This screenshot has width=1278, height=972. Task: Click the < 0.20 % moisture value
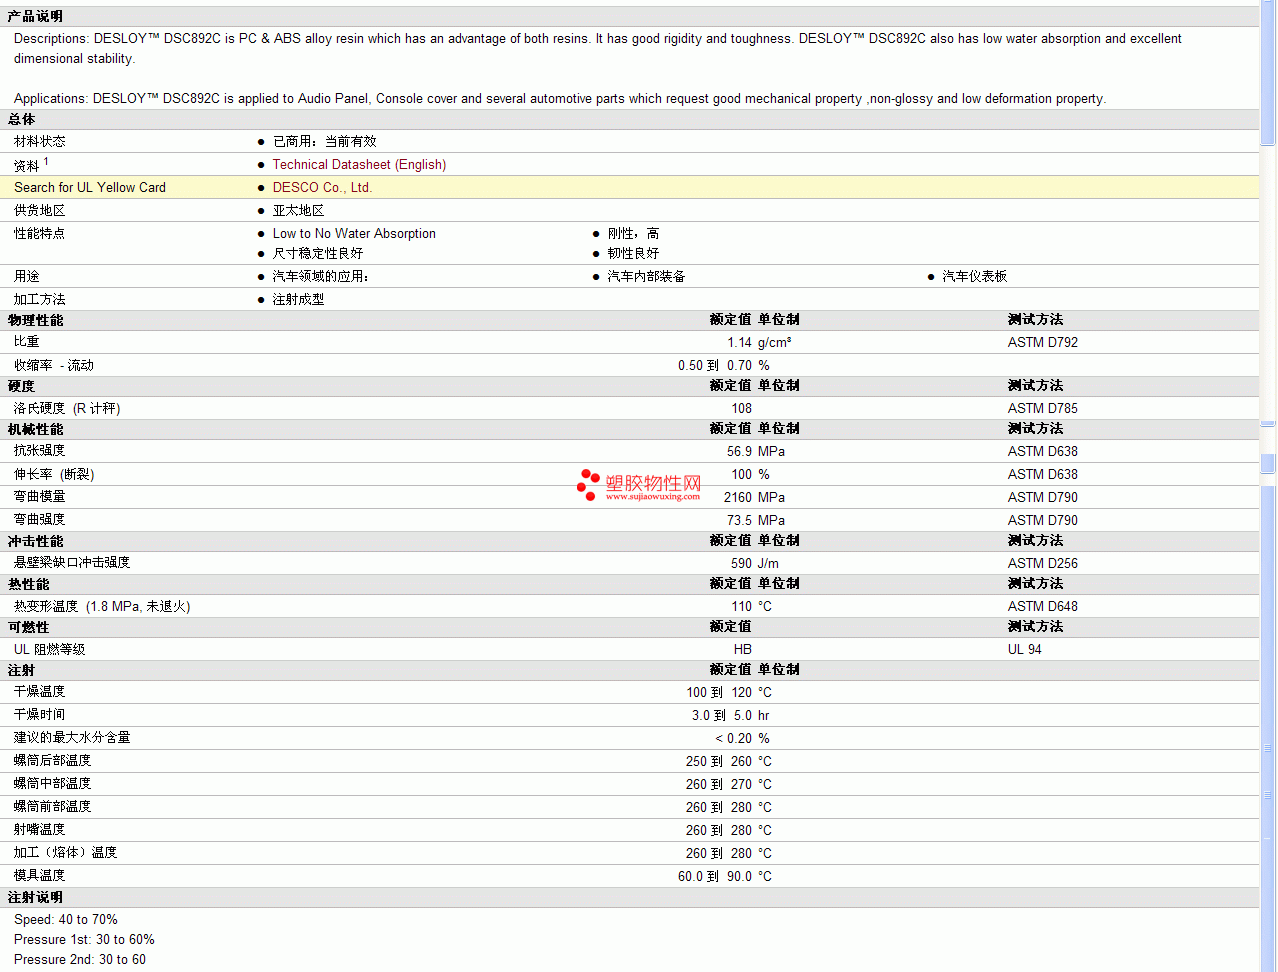pos(742,739)
